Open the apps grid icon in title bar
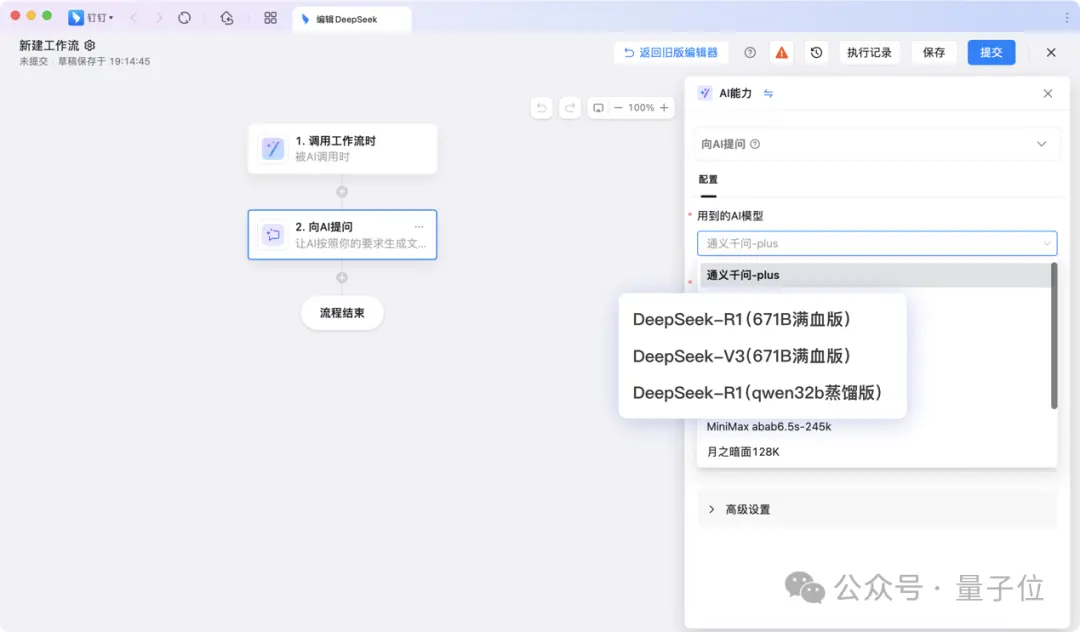 269,17
